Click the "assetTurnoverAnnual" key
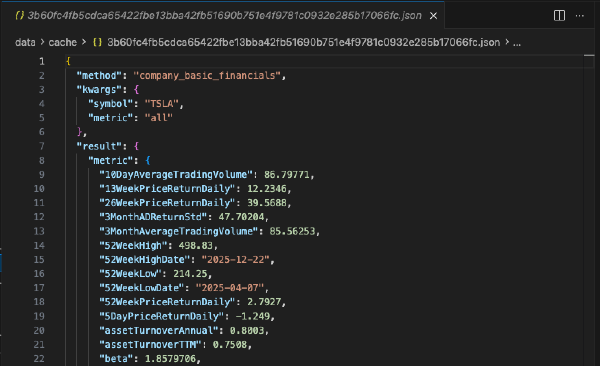Screen dimensions: 600x366 (159, 330)
